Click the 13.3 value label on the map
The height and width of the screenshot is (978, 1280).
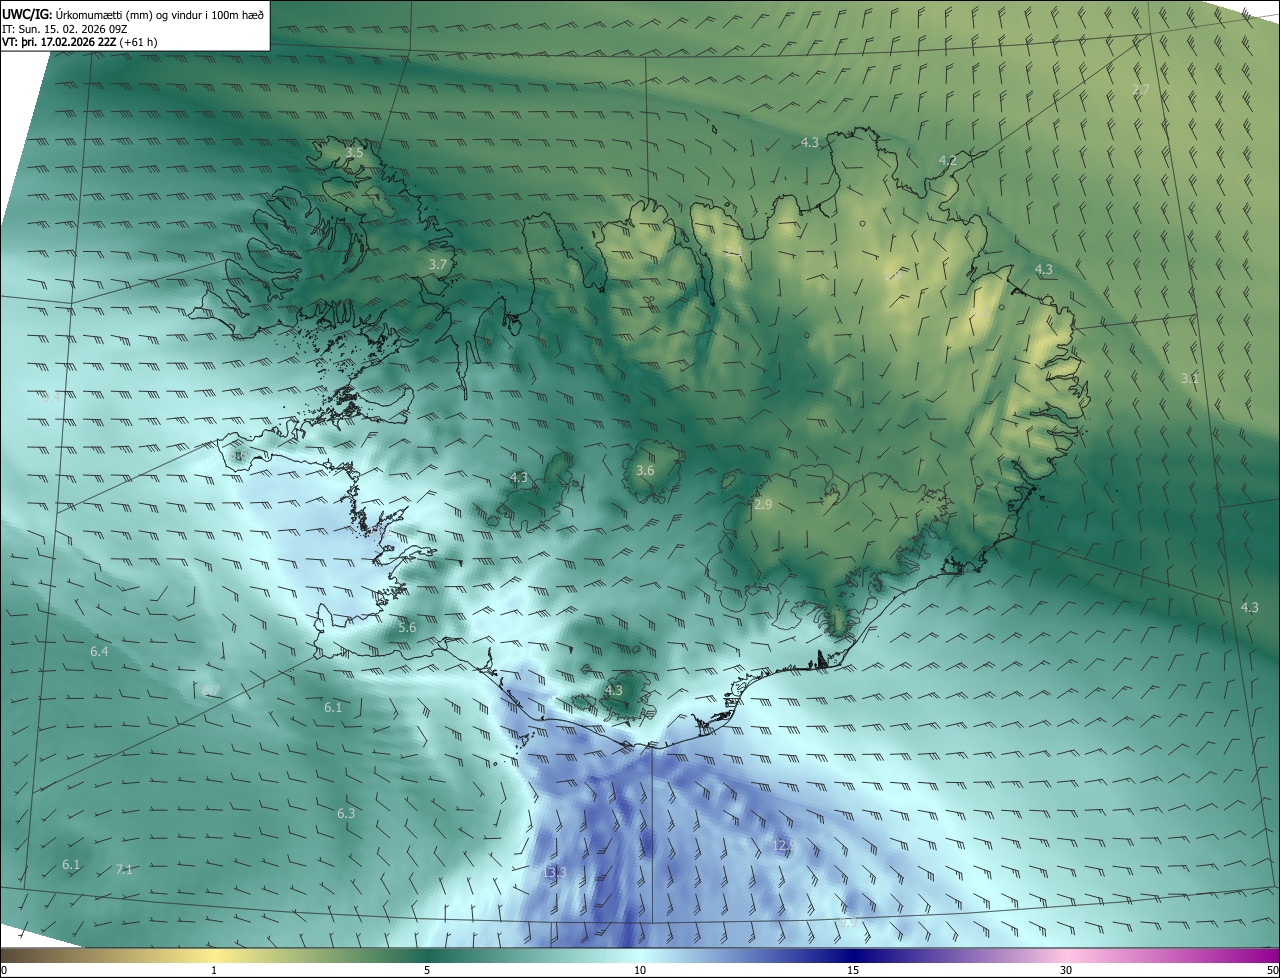click(554, 873)
